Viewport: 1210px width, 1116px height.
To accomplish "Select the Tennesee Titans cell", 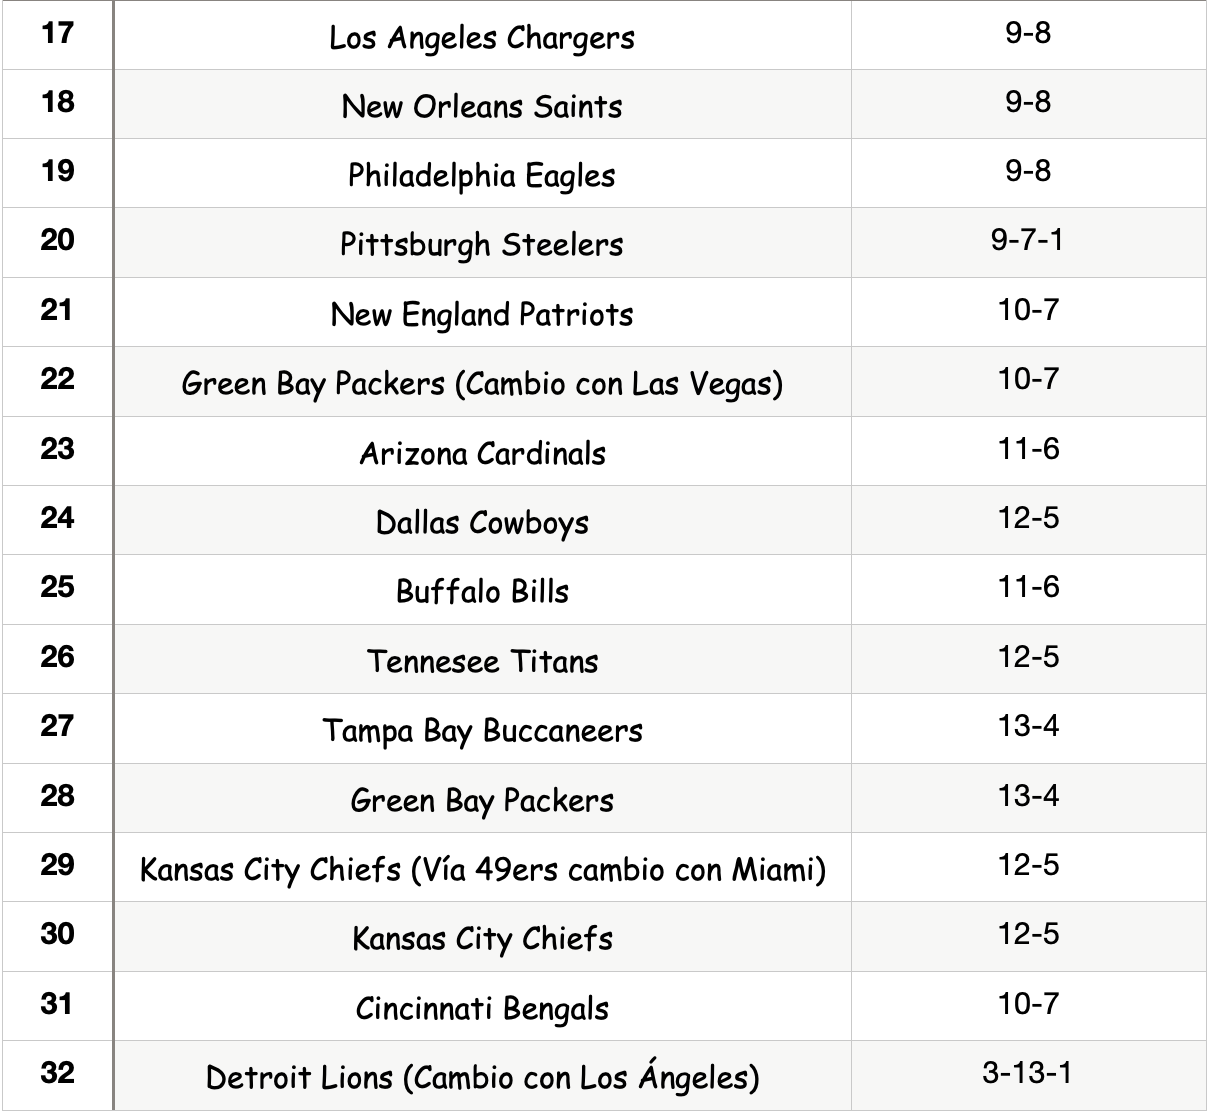I will 482,661.
